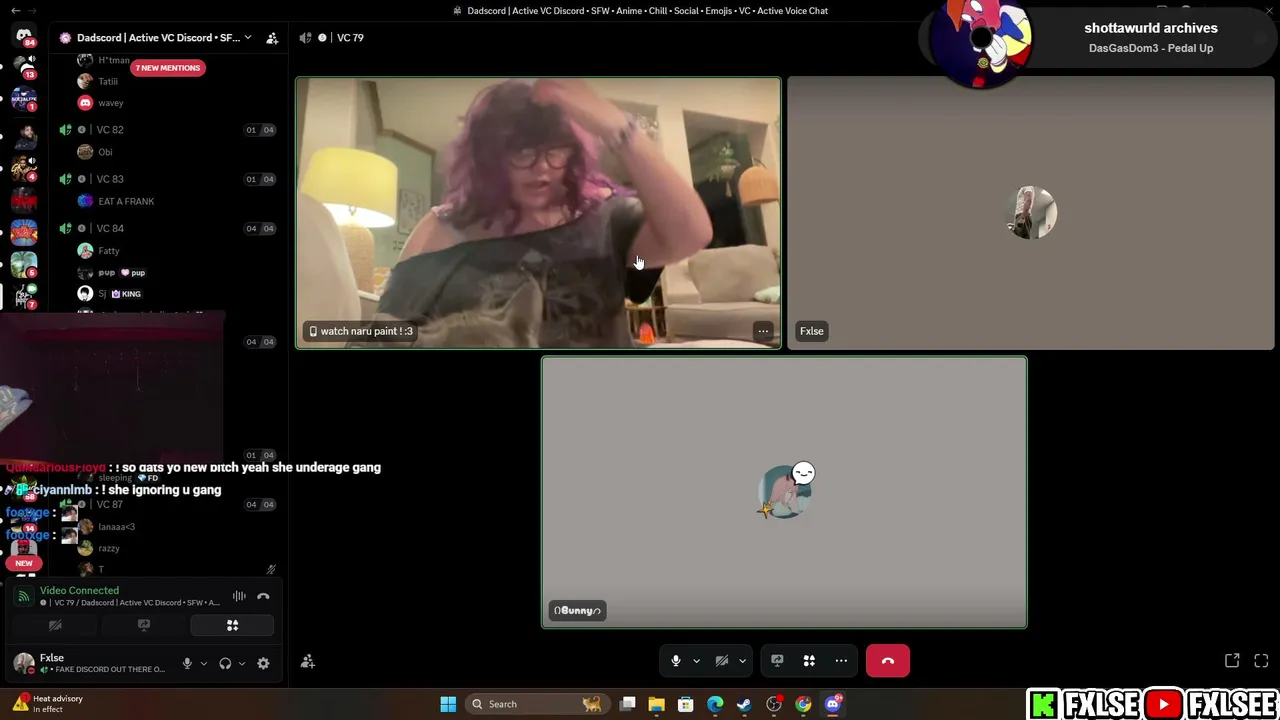Start an activity from the call control bar
The width and height of the screenshot is (1280, 720).
tap(809, 661)
